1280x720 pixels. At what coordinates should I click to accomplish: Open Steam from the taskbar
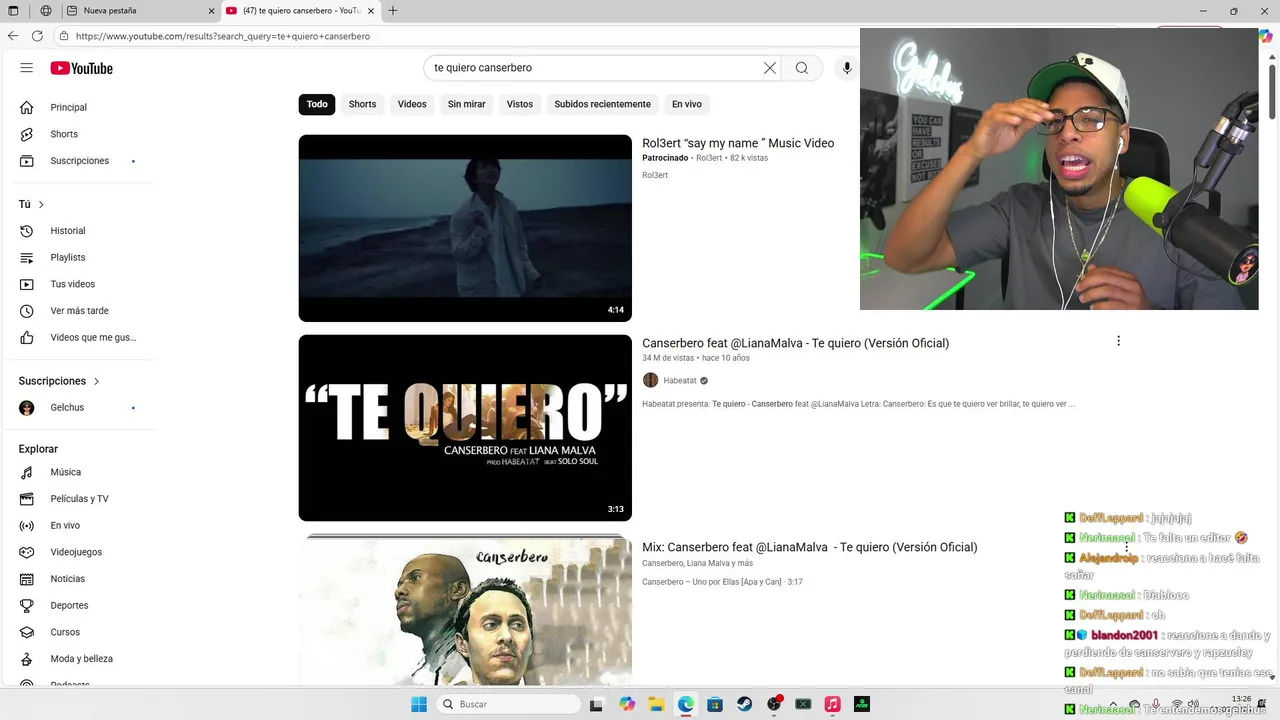click(x=745, y=704)
